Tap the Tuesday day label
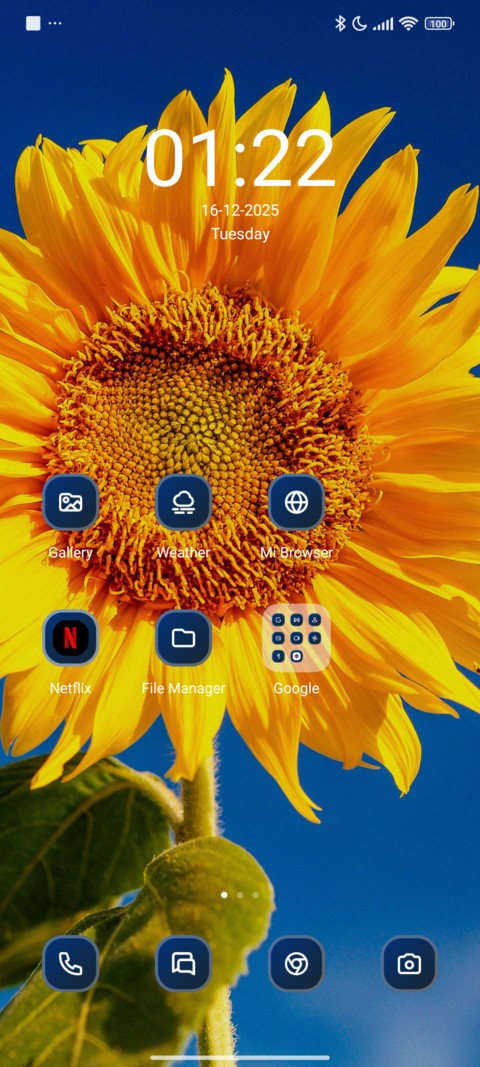 click(x=240, y=234)
